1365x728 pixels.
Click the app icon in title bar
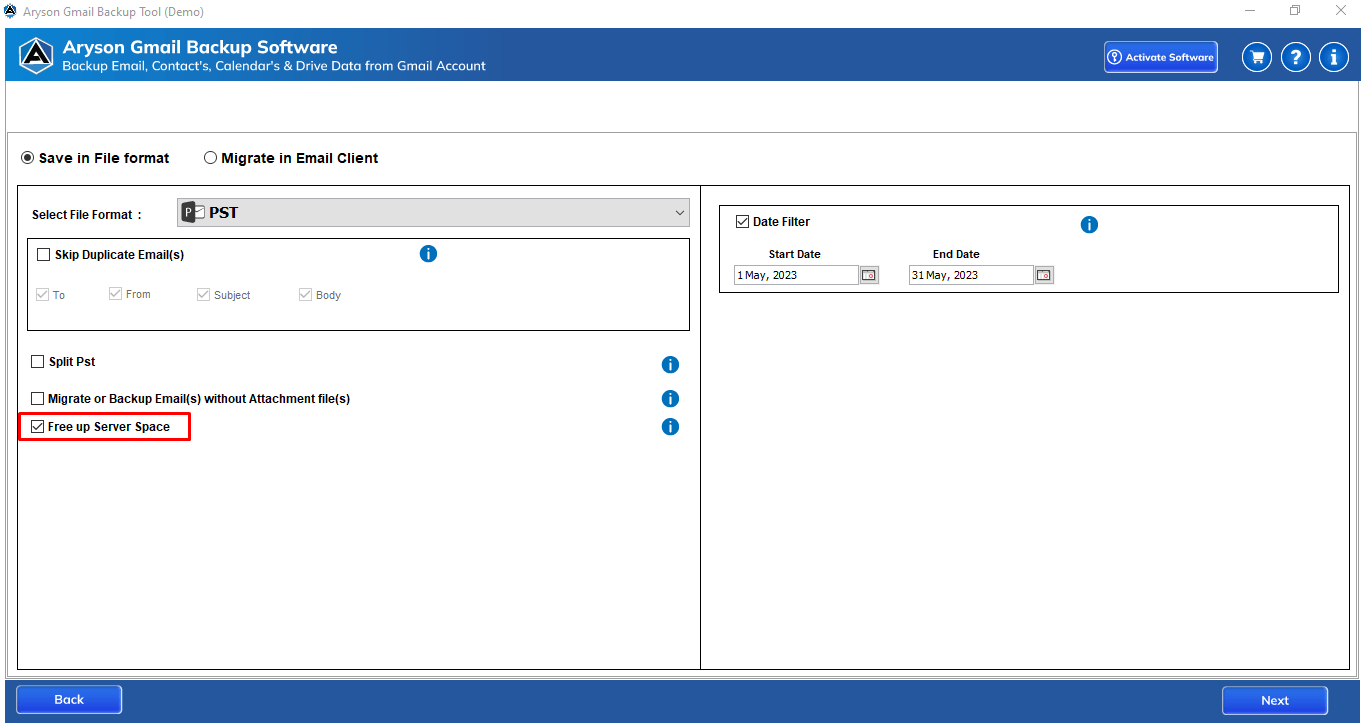coord(11,11)
